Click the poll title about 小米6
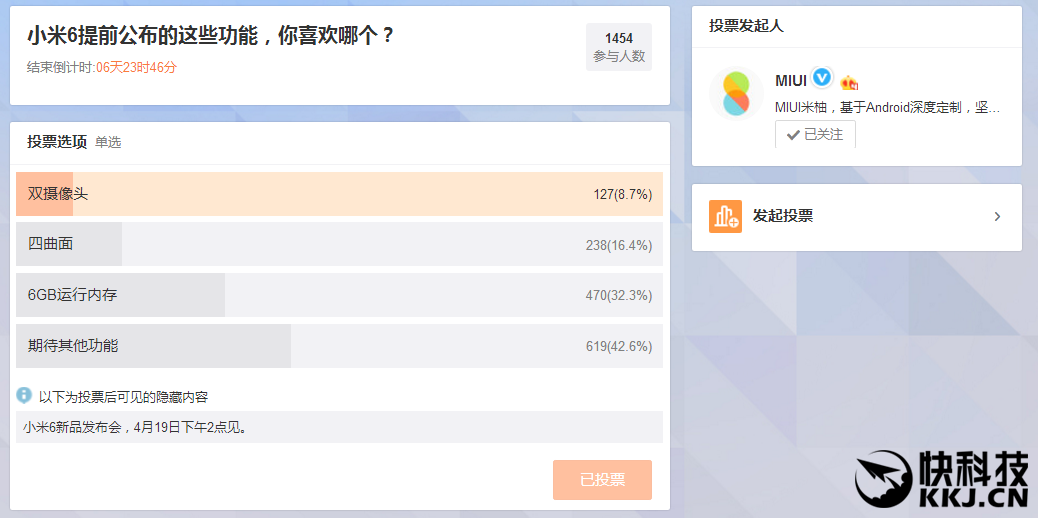The image size is (1038, 518). click(x=210, y=36)
